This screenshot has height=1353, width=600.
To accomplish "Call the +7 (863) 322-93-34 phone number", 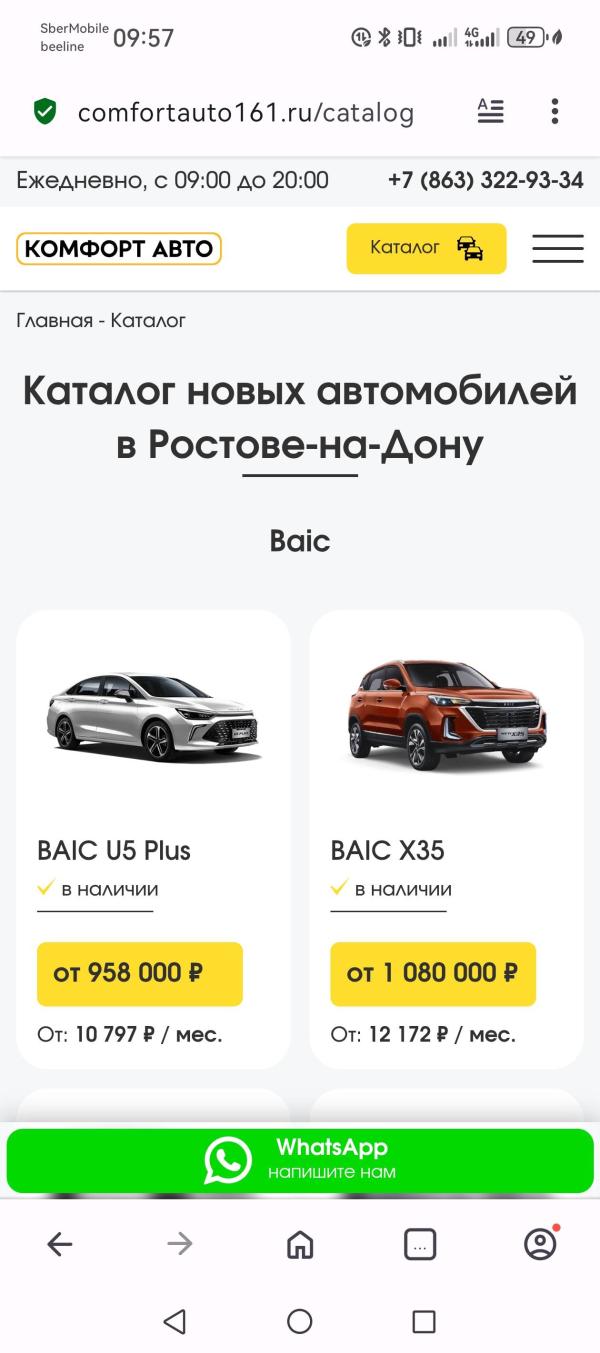I will pos(486,181).
